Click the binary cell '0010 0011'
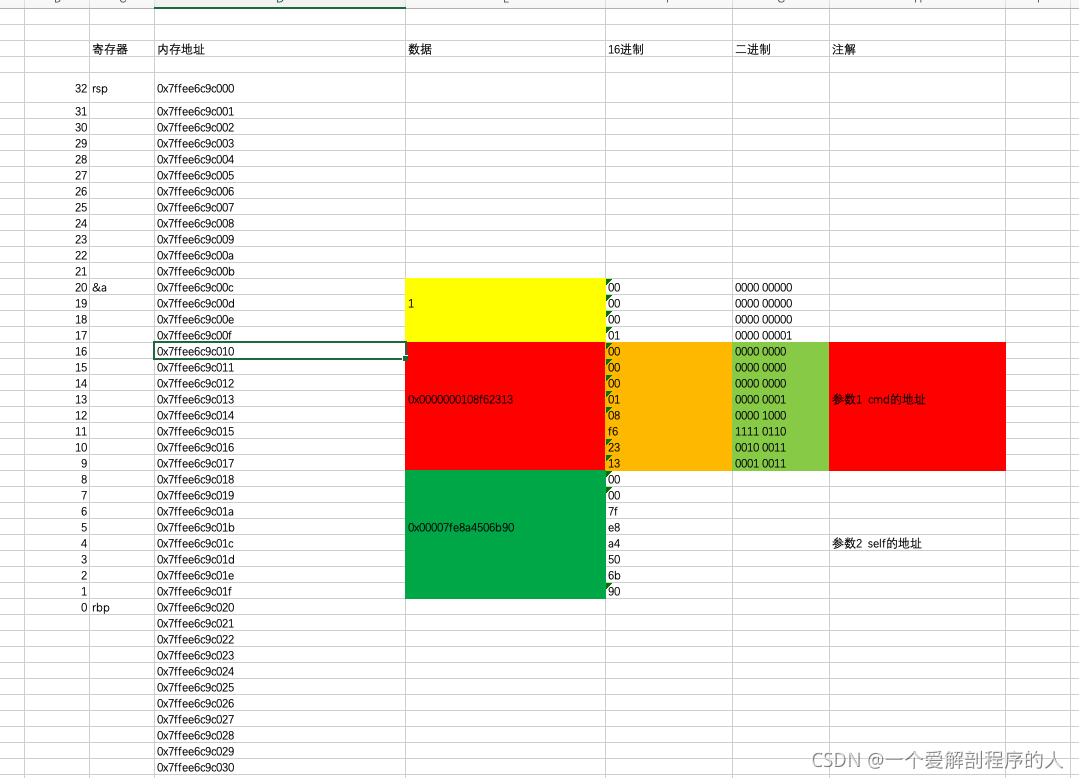This screenshot has height=778, width=1079. [x=781, y=447]
